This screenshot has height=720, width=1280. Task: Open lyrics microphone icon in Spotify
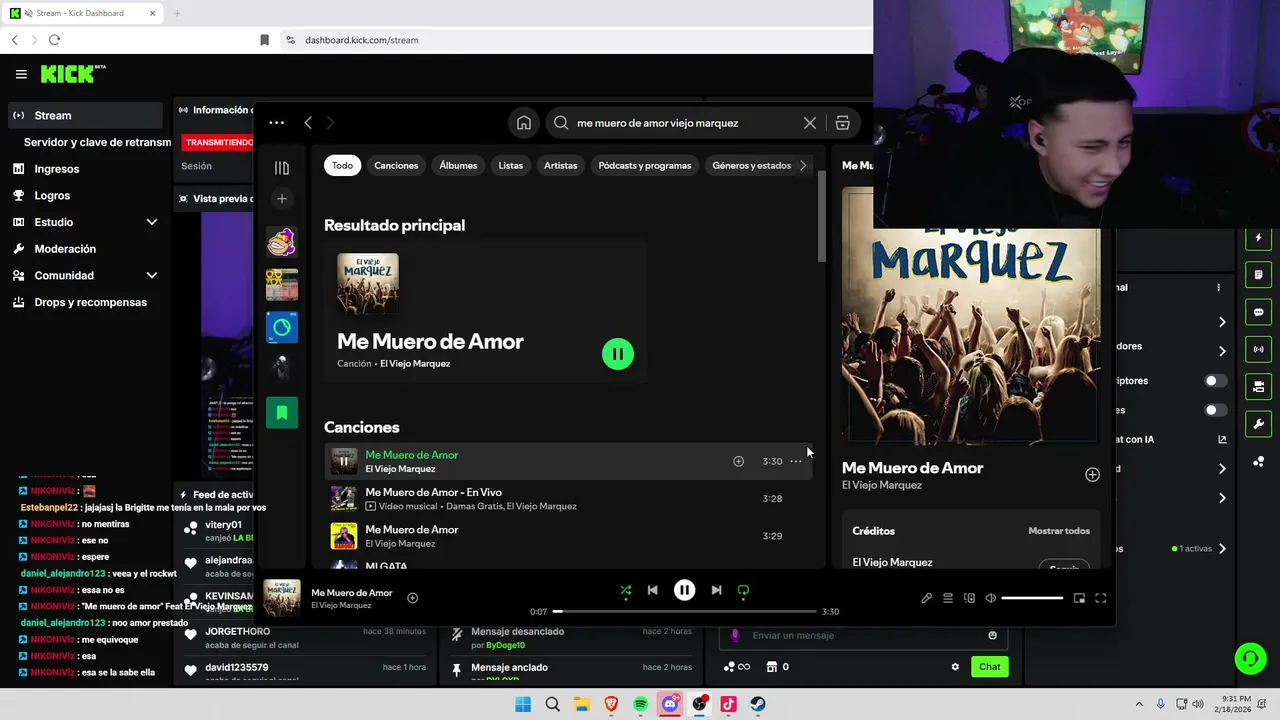click(926, 598)
